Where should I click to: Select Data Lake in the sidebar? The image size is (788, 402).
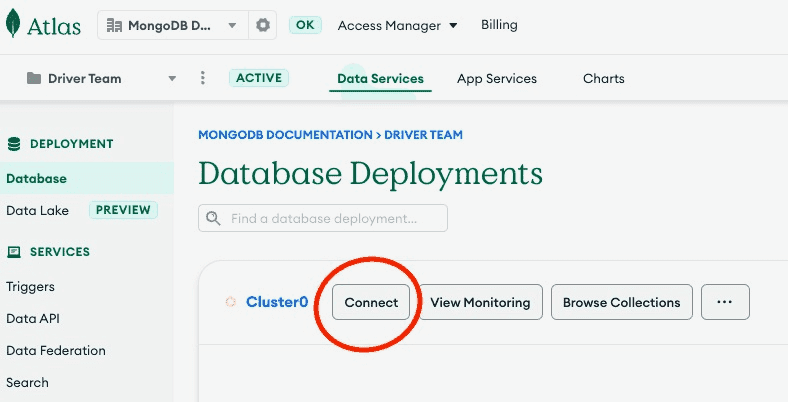click(x=37, y=211)
